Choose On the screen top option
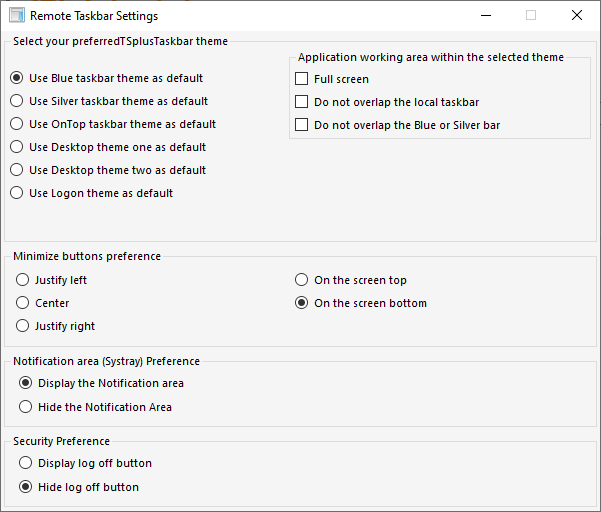Image resolution: width=601 pixels, height=512 pixels. [302, 280]
